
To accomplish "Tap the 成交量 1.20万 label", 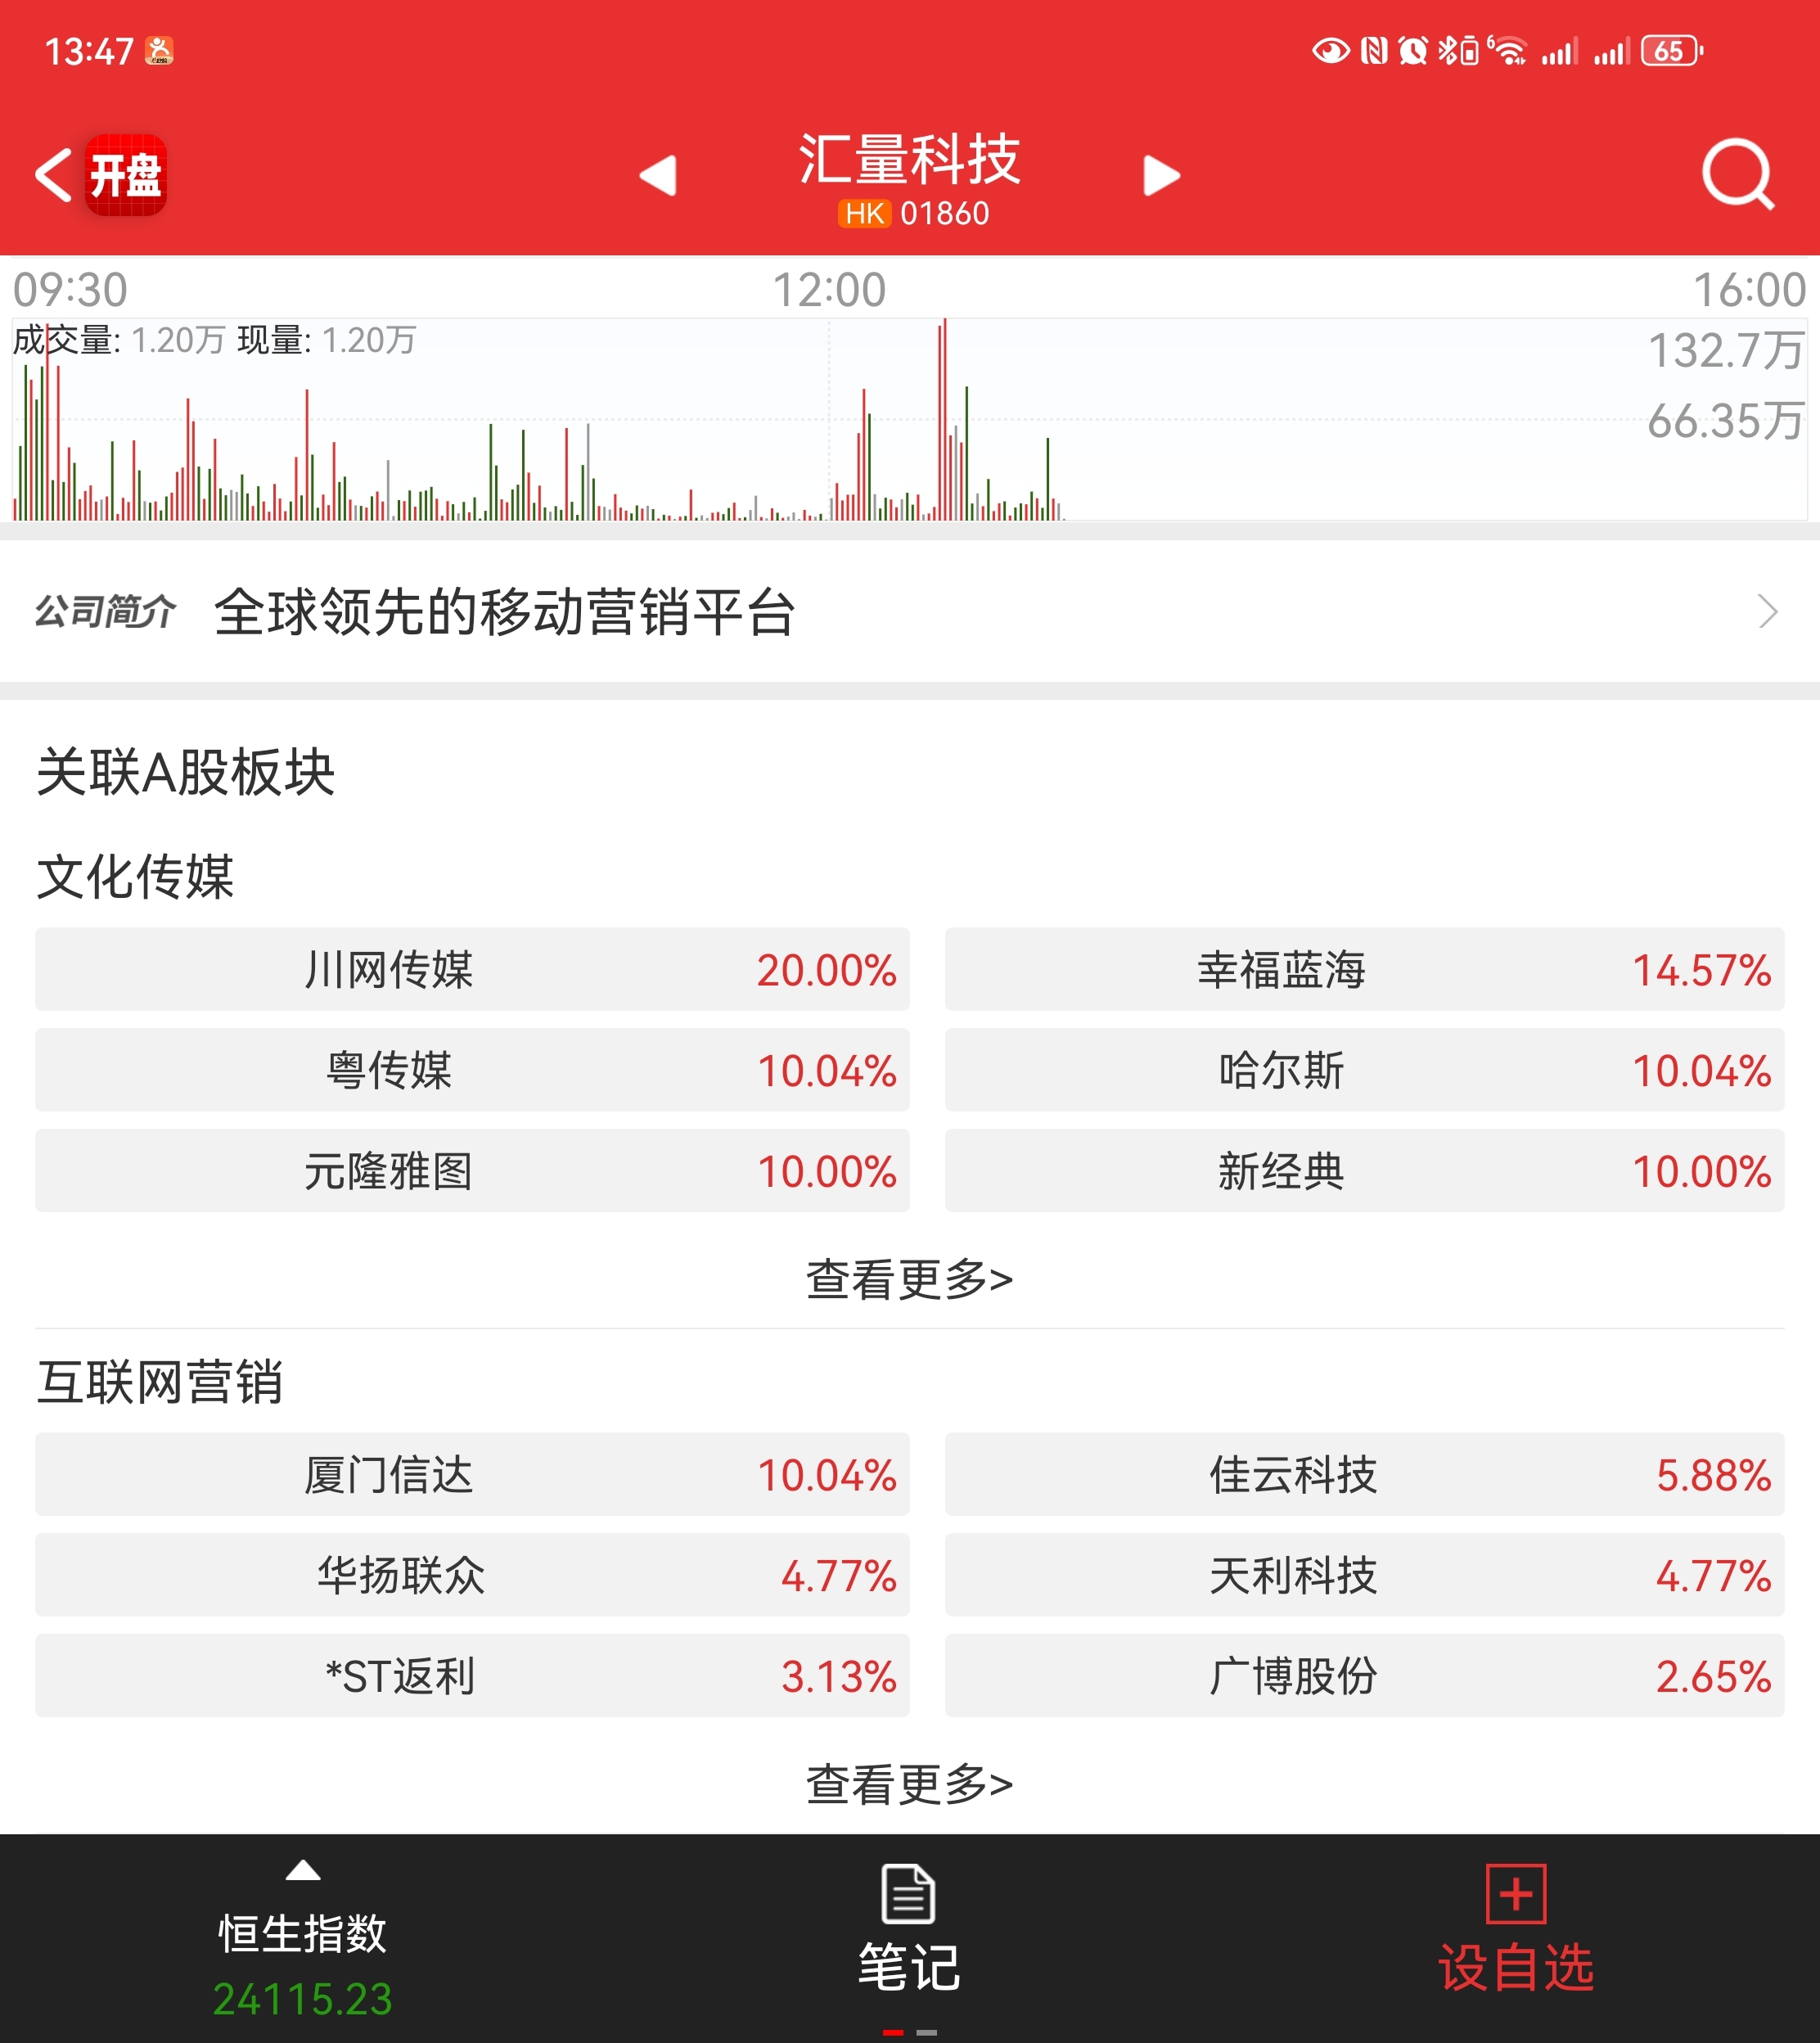I will [x=118, y=340].
